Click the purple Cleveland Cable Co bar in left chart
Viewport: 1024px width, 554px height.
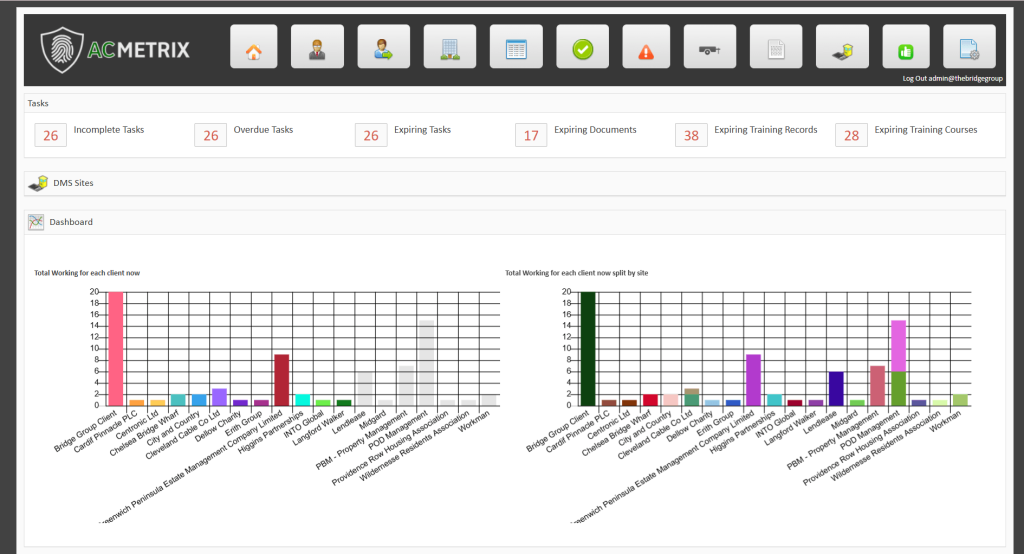click(x=219, y=397)
